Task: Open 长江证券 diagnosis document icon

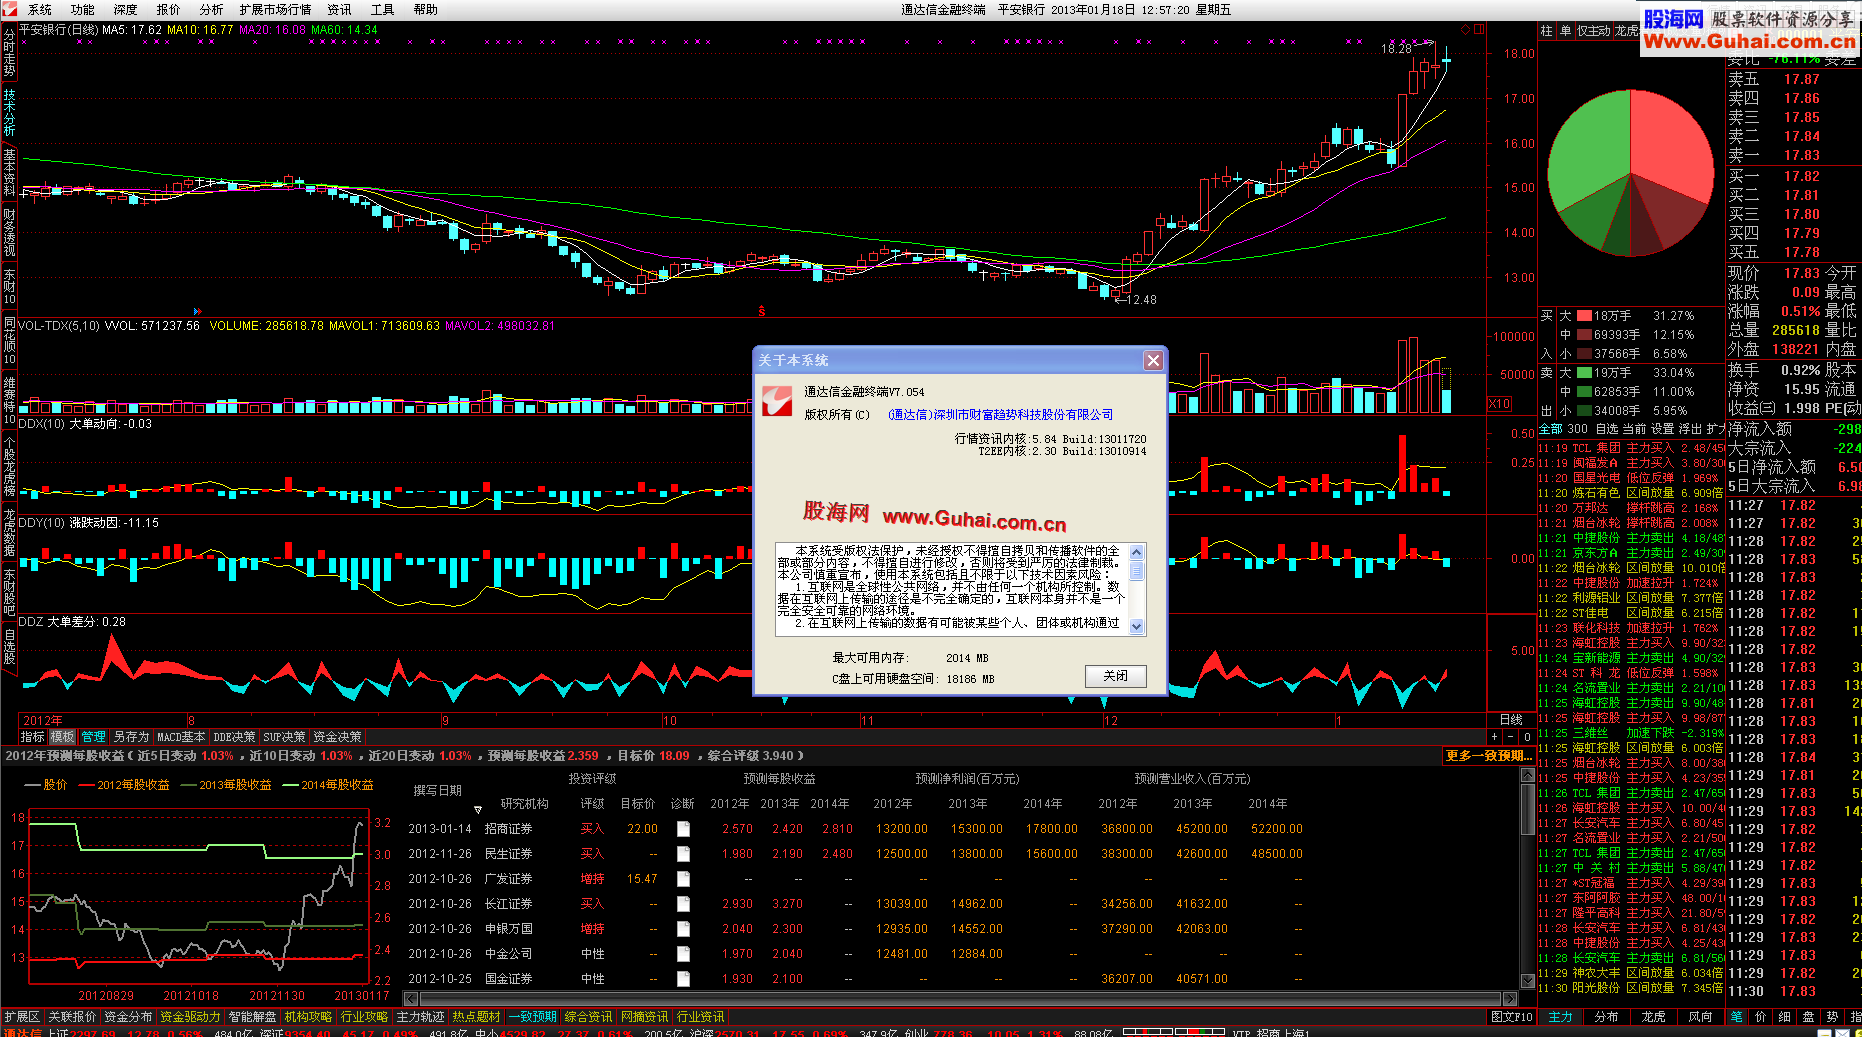Action: [683, 904]
